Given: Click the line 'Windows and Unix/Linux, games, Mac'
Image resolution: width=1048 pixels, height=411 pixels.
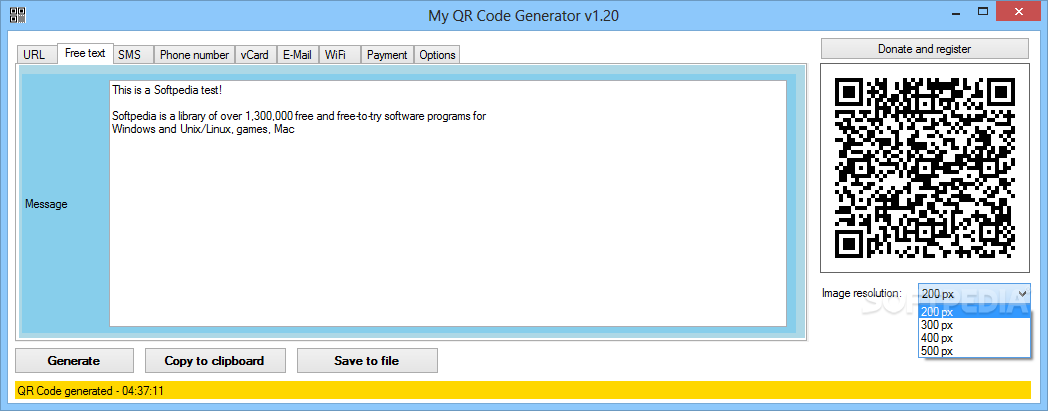Looking at the screenshot, I should (x=204, y=130).
